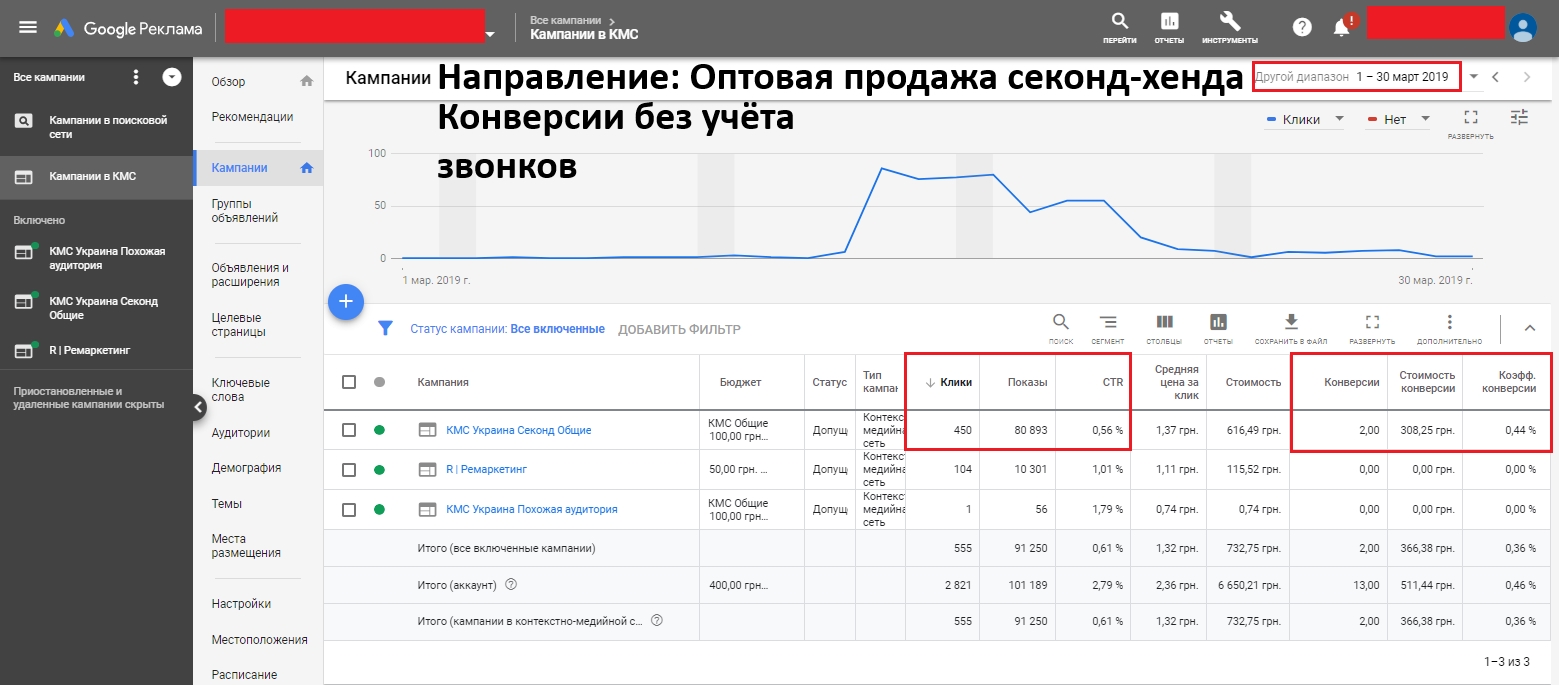Click the table Развернуть fullscreen icon
The image size is (1559, 685).
pos(1372,322)
